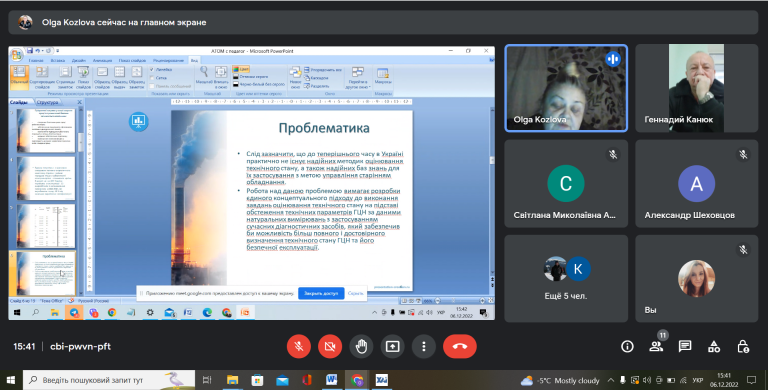This screenshot has width=768, height=390.
Task: Click Каскадом in the ribbon
Action: [316, 77]
